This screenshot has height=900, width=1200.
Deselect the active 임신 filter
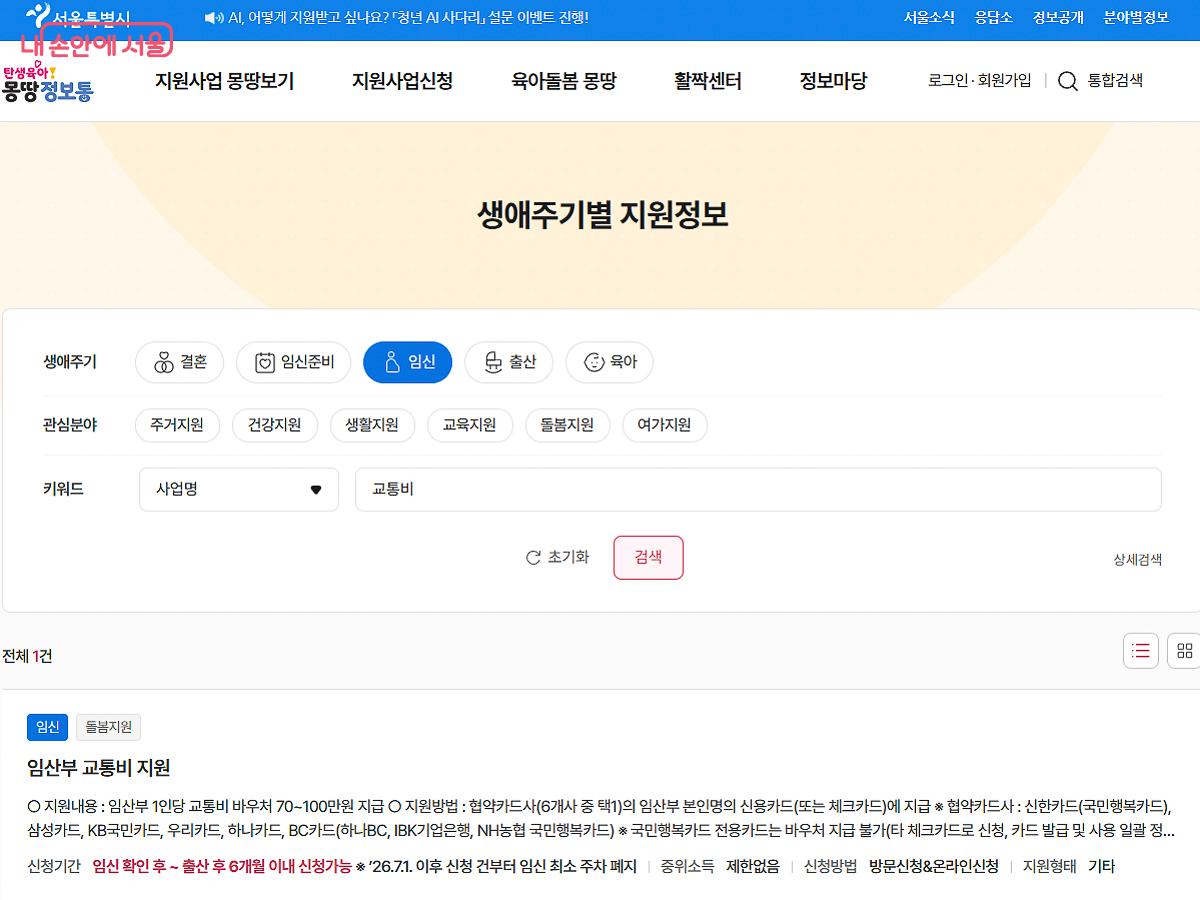click(407, 362)
